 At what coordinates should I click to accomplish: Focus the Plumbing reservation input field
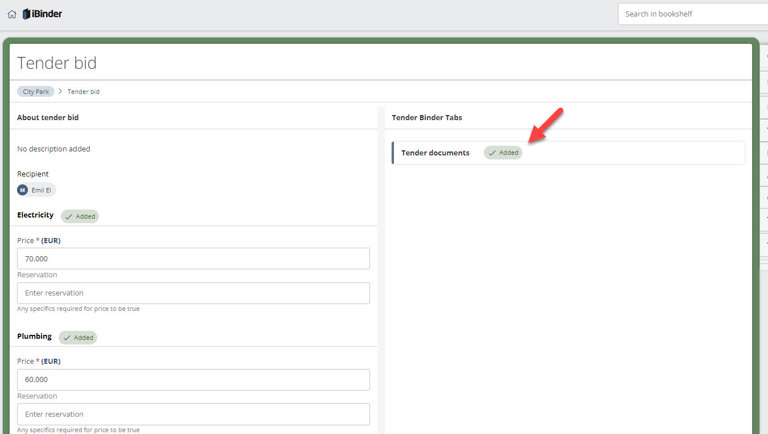(193, 414)
